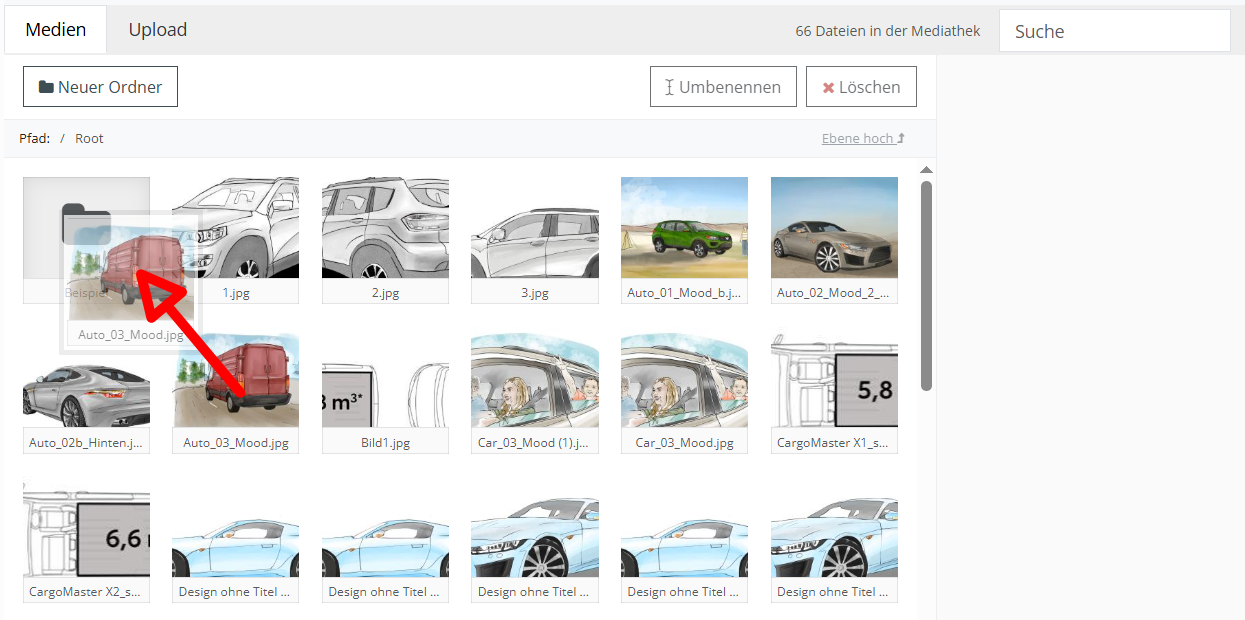
Task: Select the green car Auto_01_Mood_b image
Action: pyautogui.click(x=684, y=228)
